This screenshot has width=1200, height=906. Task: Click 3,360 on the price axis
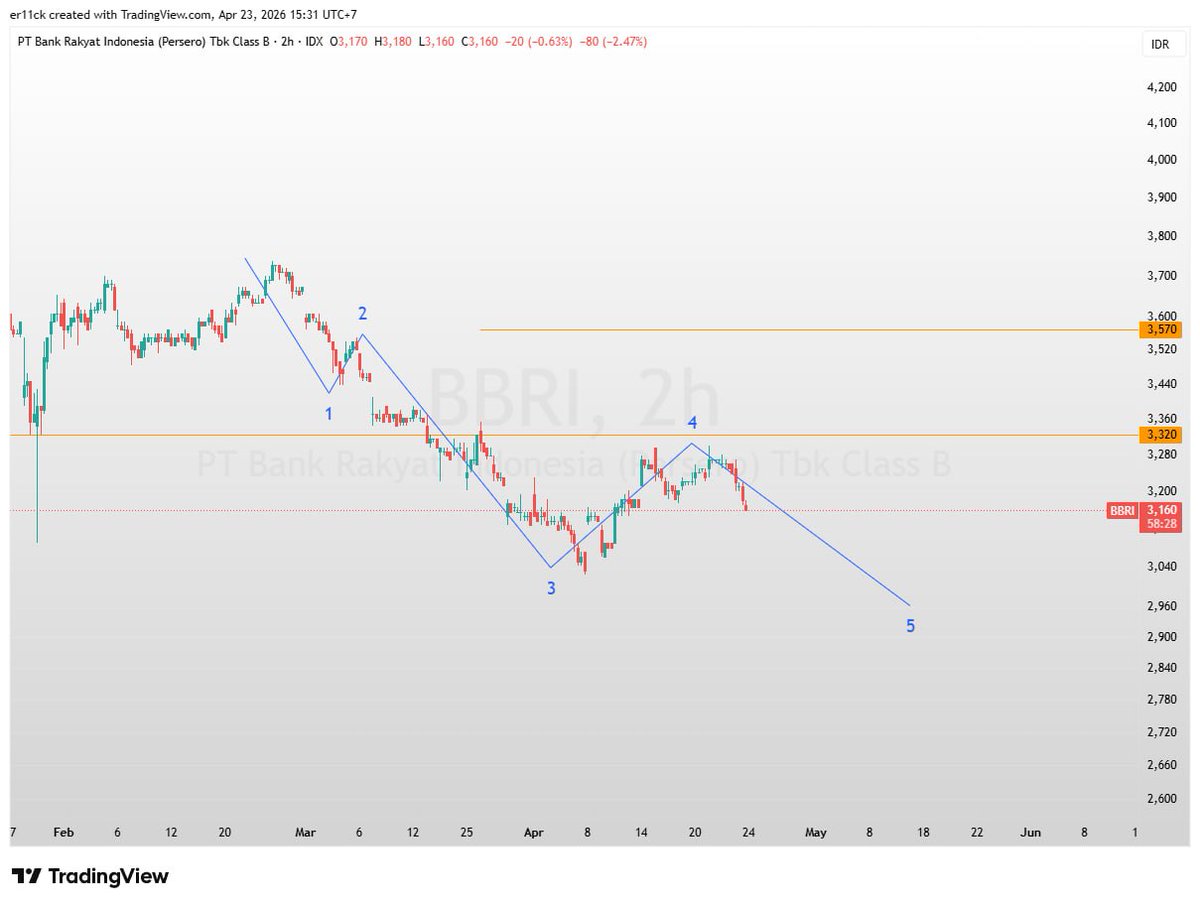[1162, 419]
